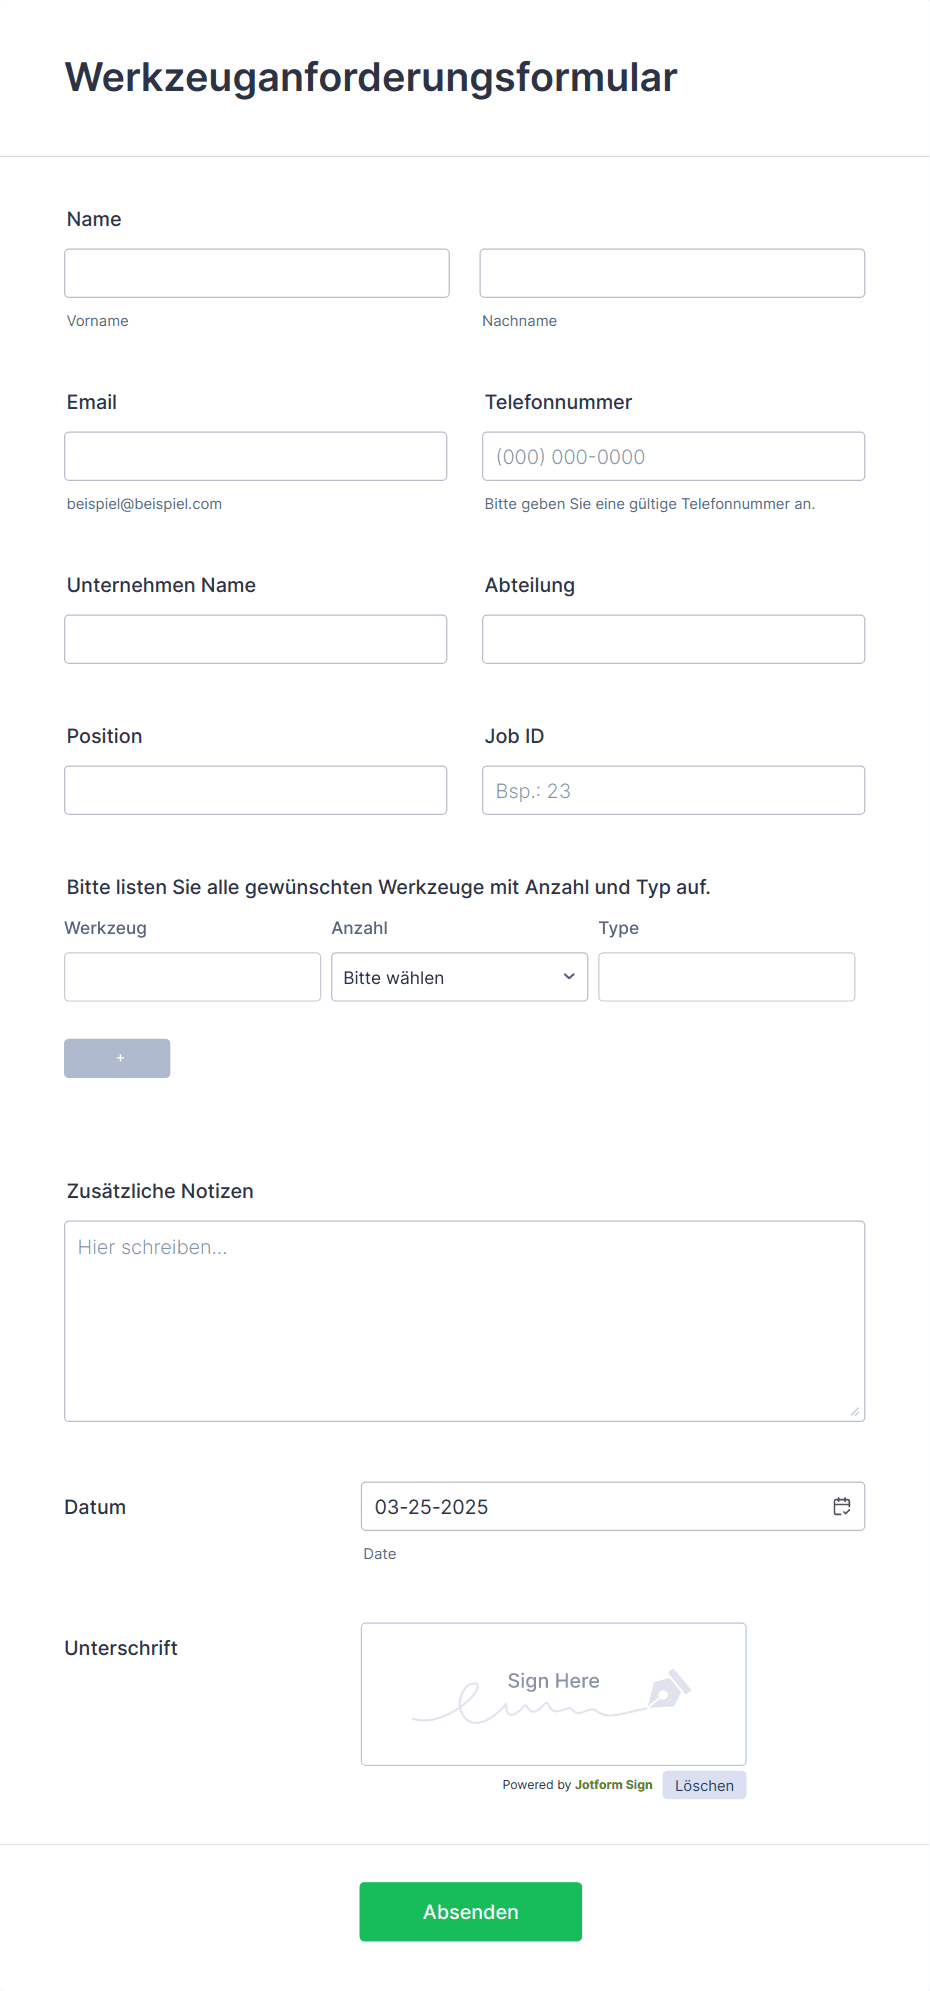Expand the Anzahl 'Bitte wählen' dropdown

pyautogui.click(x=459, y=977)
